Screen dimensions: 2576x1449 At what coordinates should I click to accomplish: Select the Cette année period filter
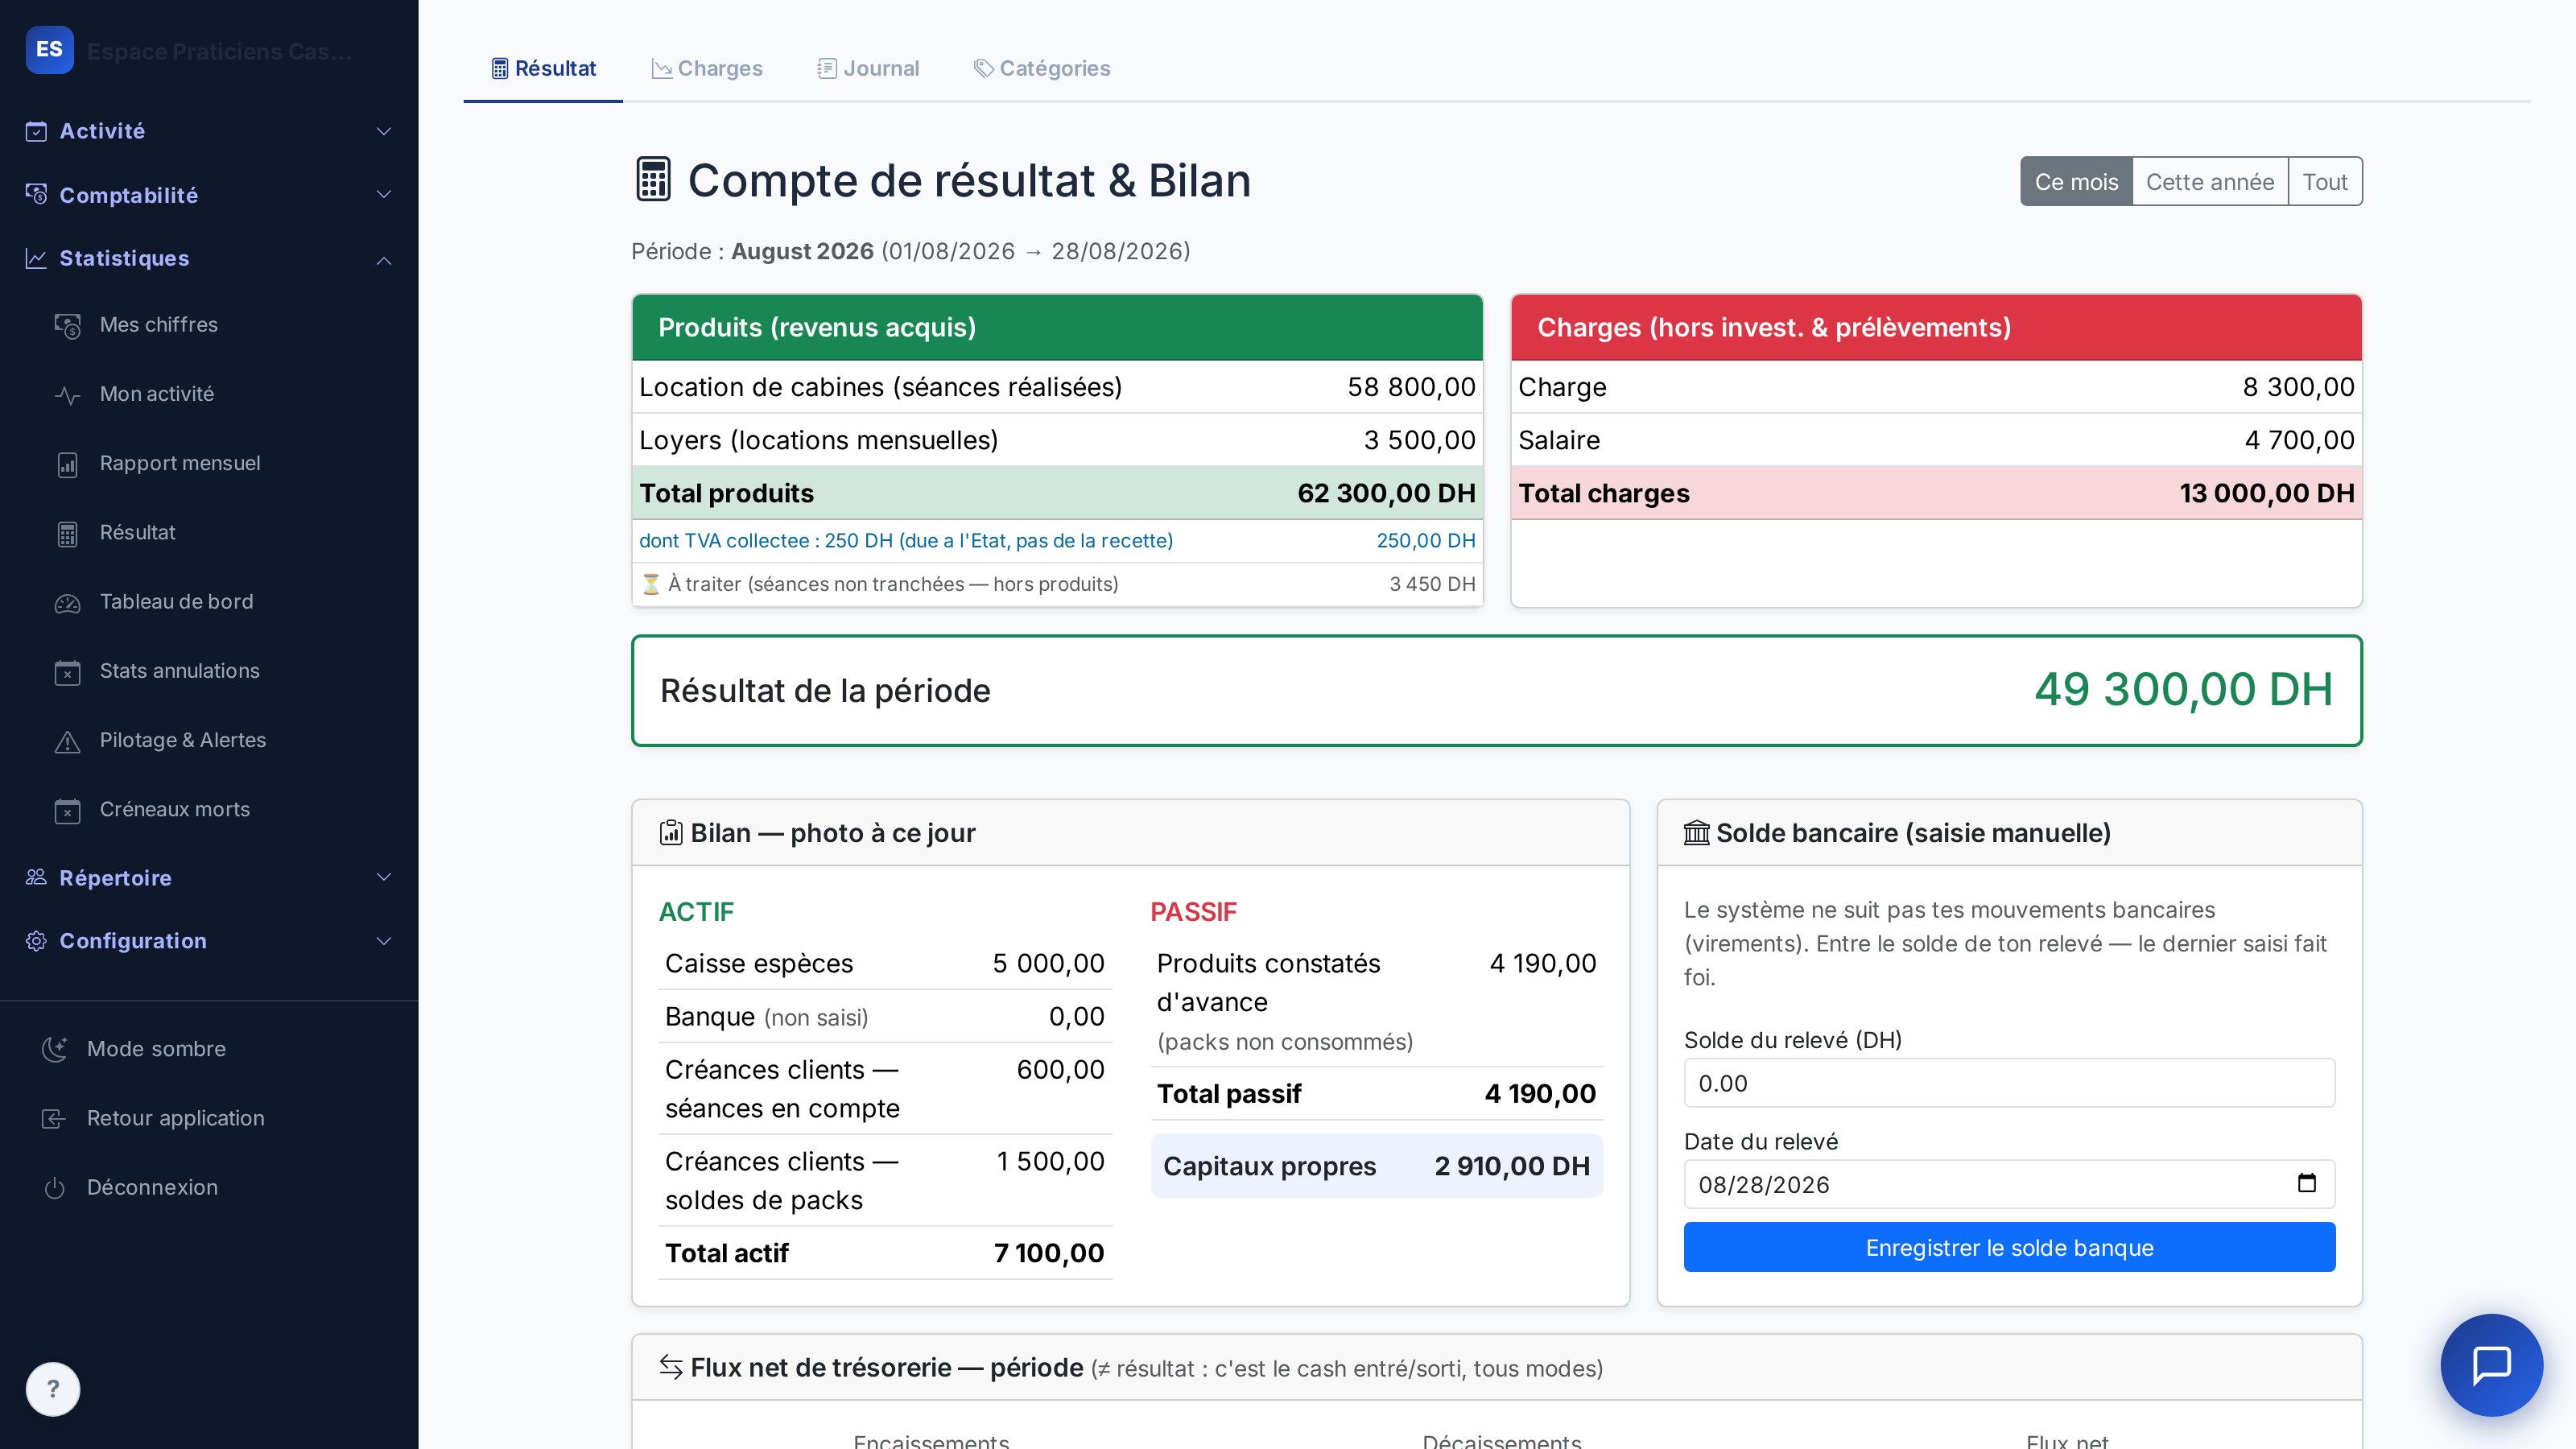[x=2210, y=181]
